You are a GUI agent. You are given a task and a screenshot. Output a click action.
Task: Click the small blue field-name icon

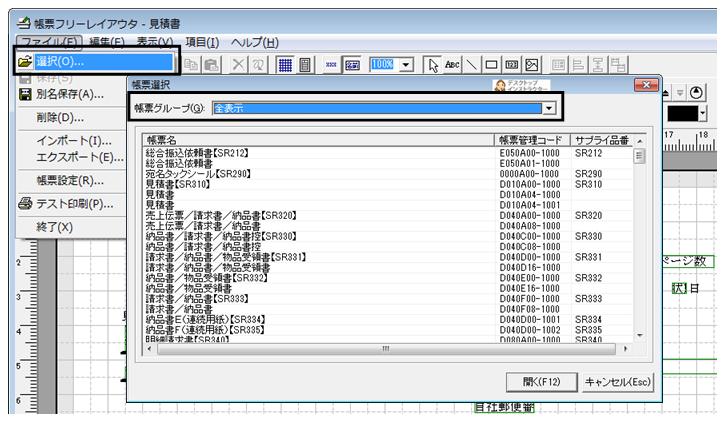pos(331,65)
